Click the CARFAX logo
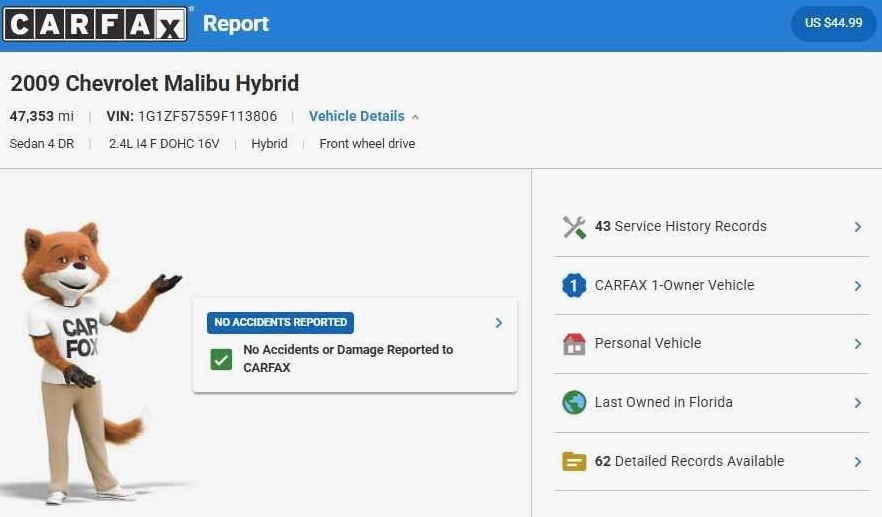 coord(95,24)
